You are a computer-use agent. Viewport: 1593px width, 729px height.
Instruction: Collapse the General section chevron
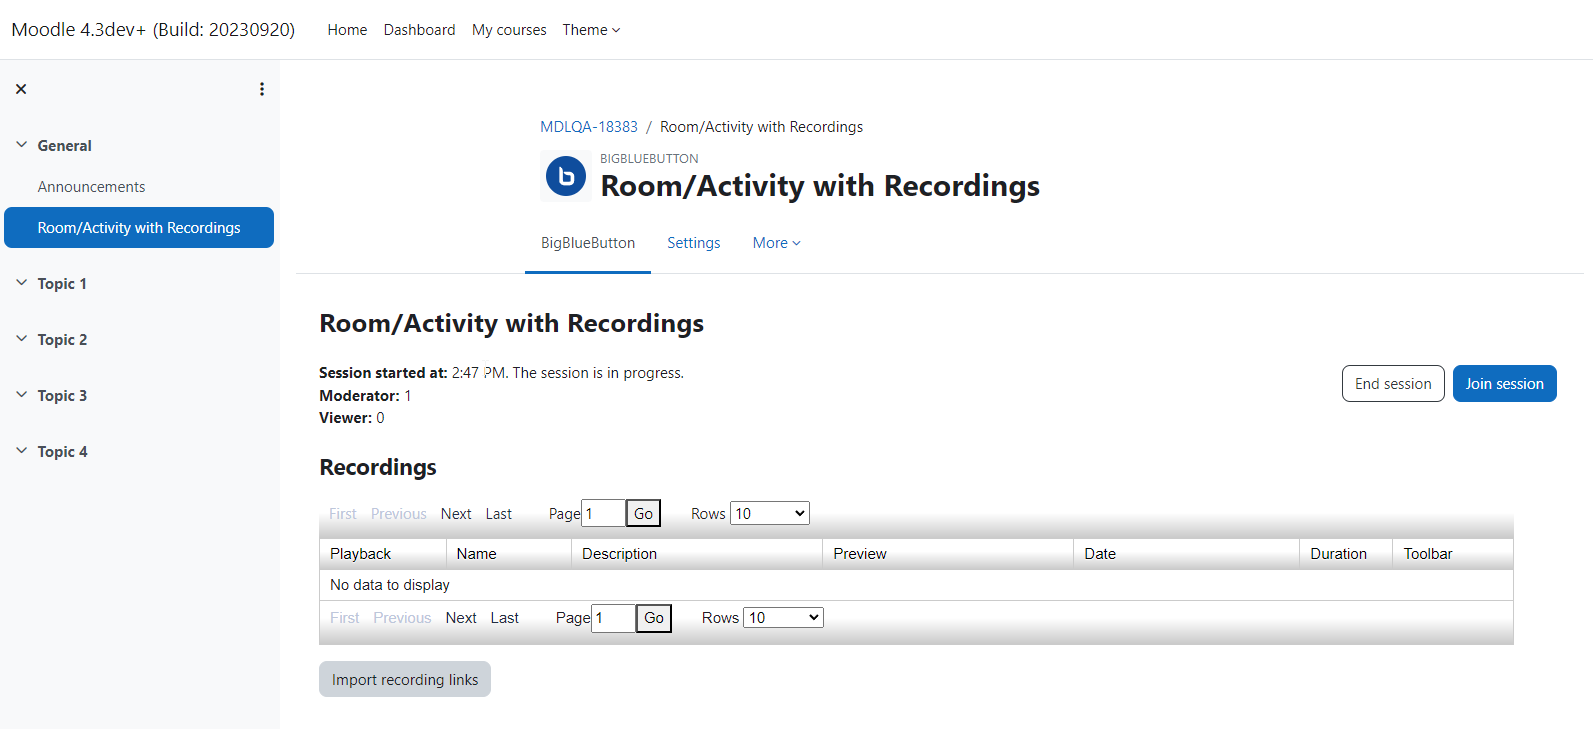[21, 145]
